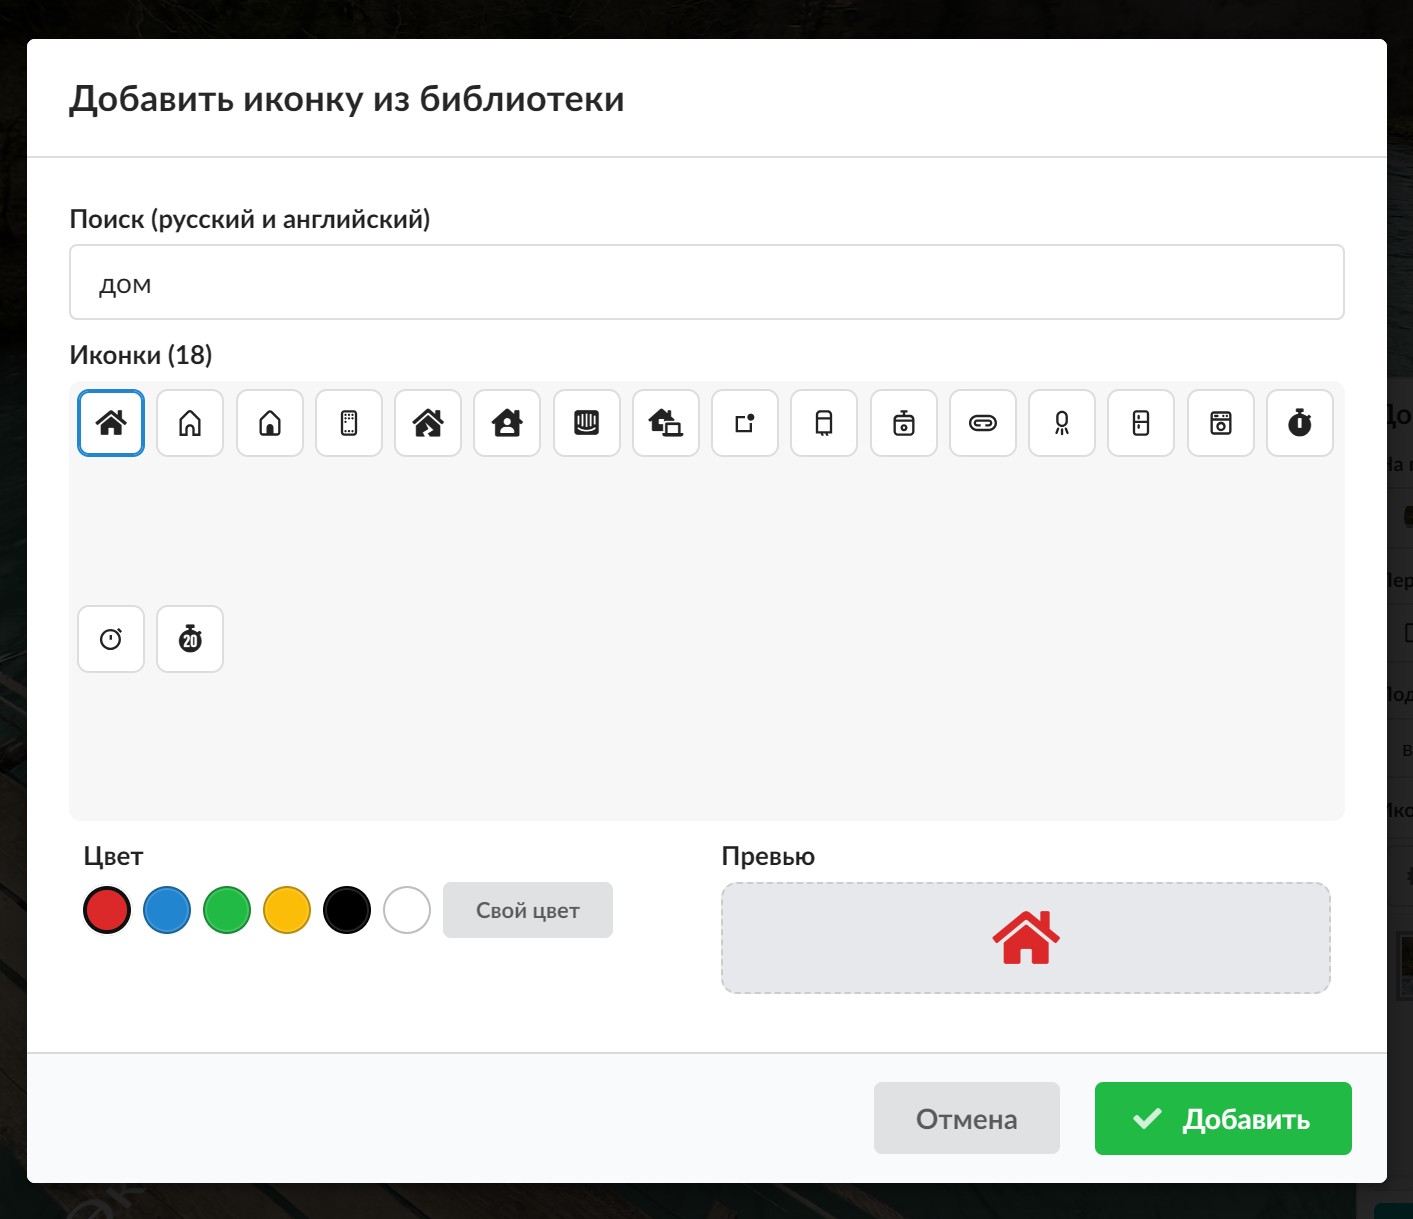
Task: Select the first solid house icon
Action: (x=111, y=423)
